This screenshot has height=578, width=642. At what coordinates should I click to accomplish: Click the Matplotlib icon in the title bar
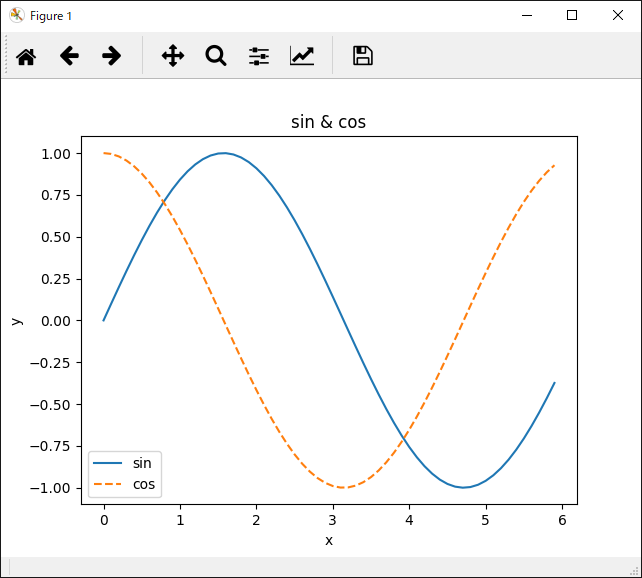(x=16, y=15)
